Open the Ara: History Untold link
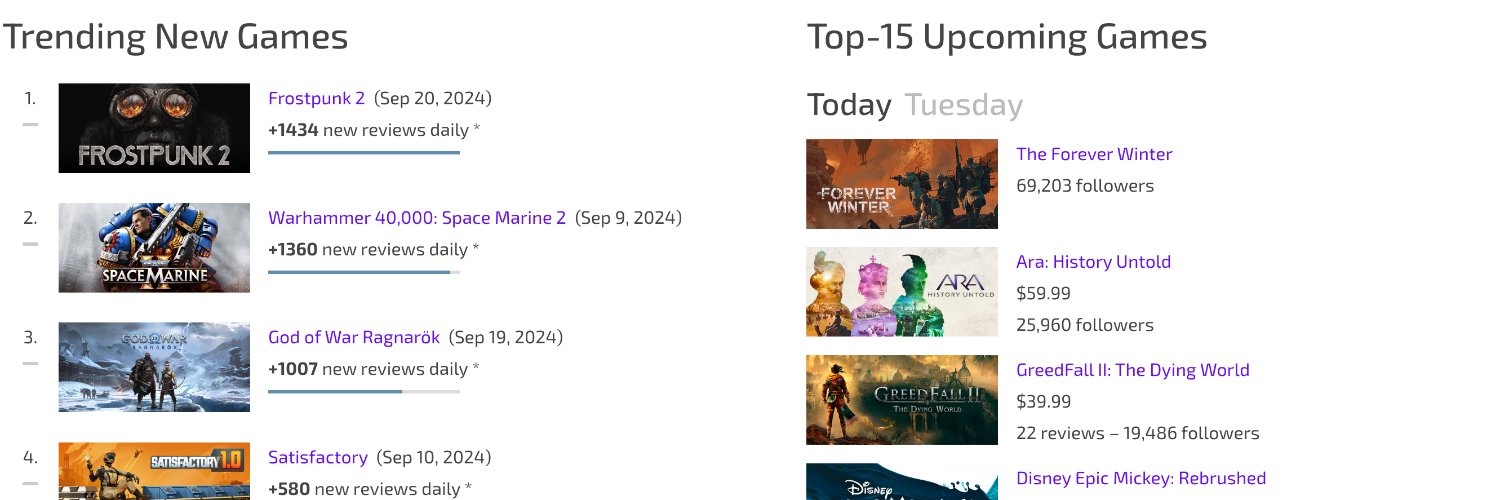This screenshot has height=500, width=1500. 1093,262
